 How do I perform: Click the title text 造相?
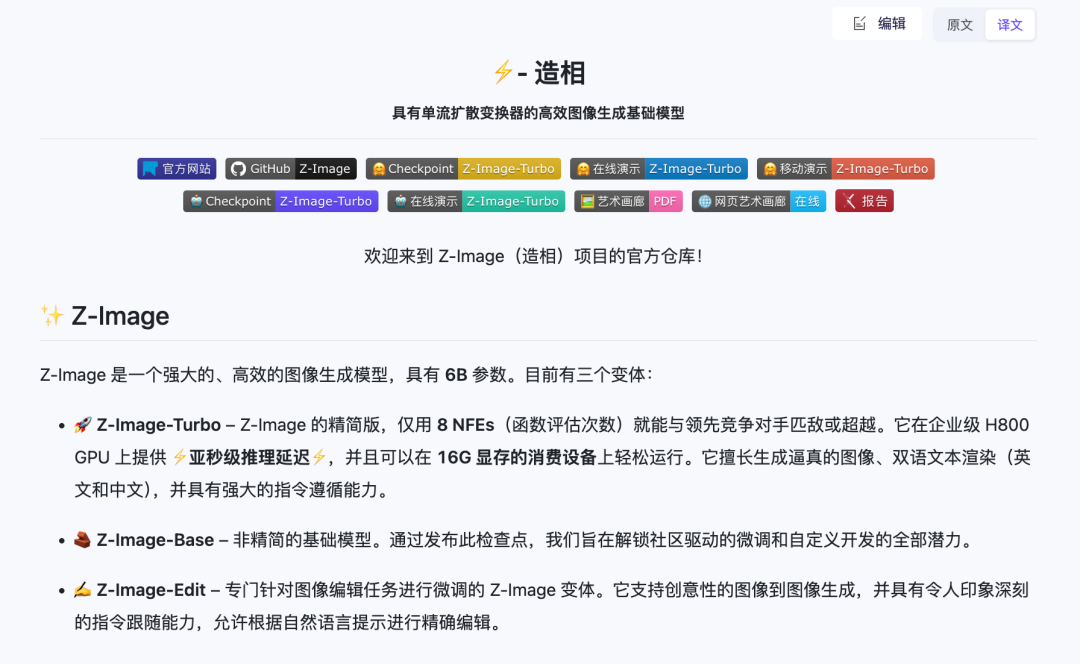click(559, 73)
